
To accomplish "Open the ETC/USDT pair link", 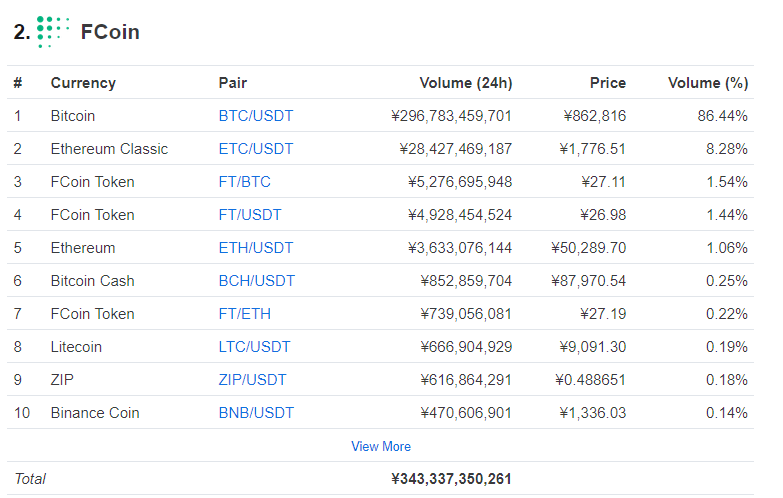I will click(x=256, y=149).
